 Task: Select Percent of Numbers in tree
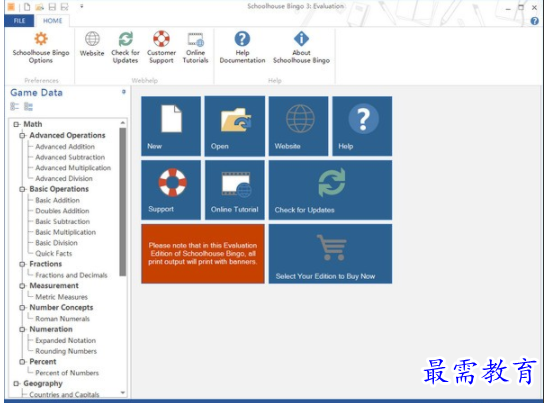click(67, 373)
